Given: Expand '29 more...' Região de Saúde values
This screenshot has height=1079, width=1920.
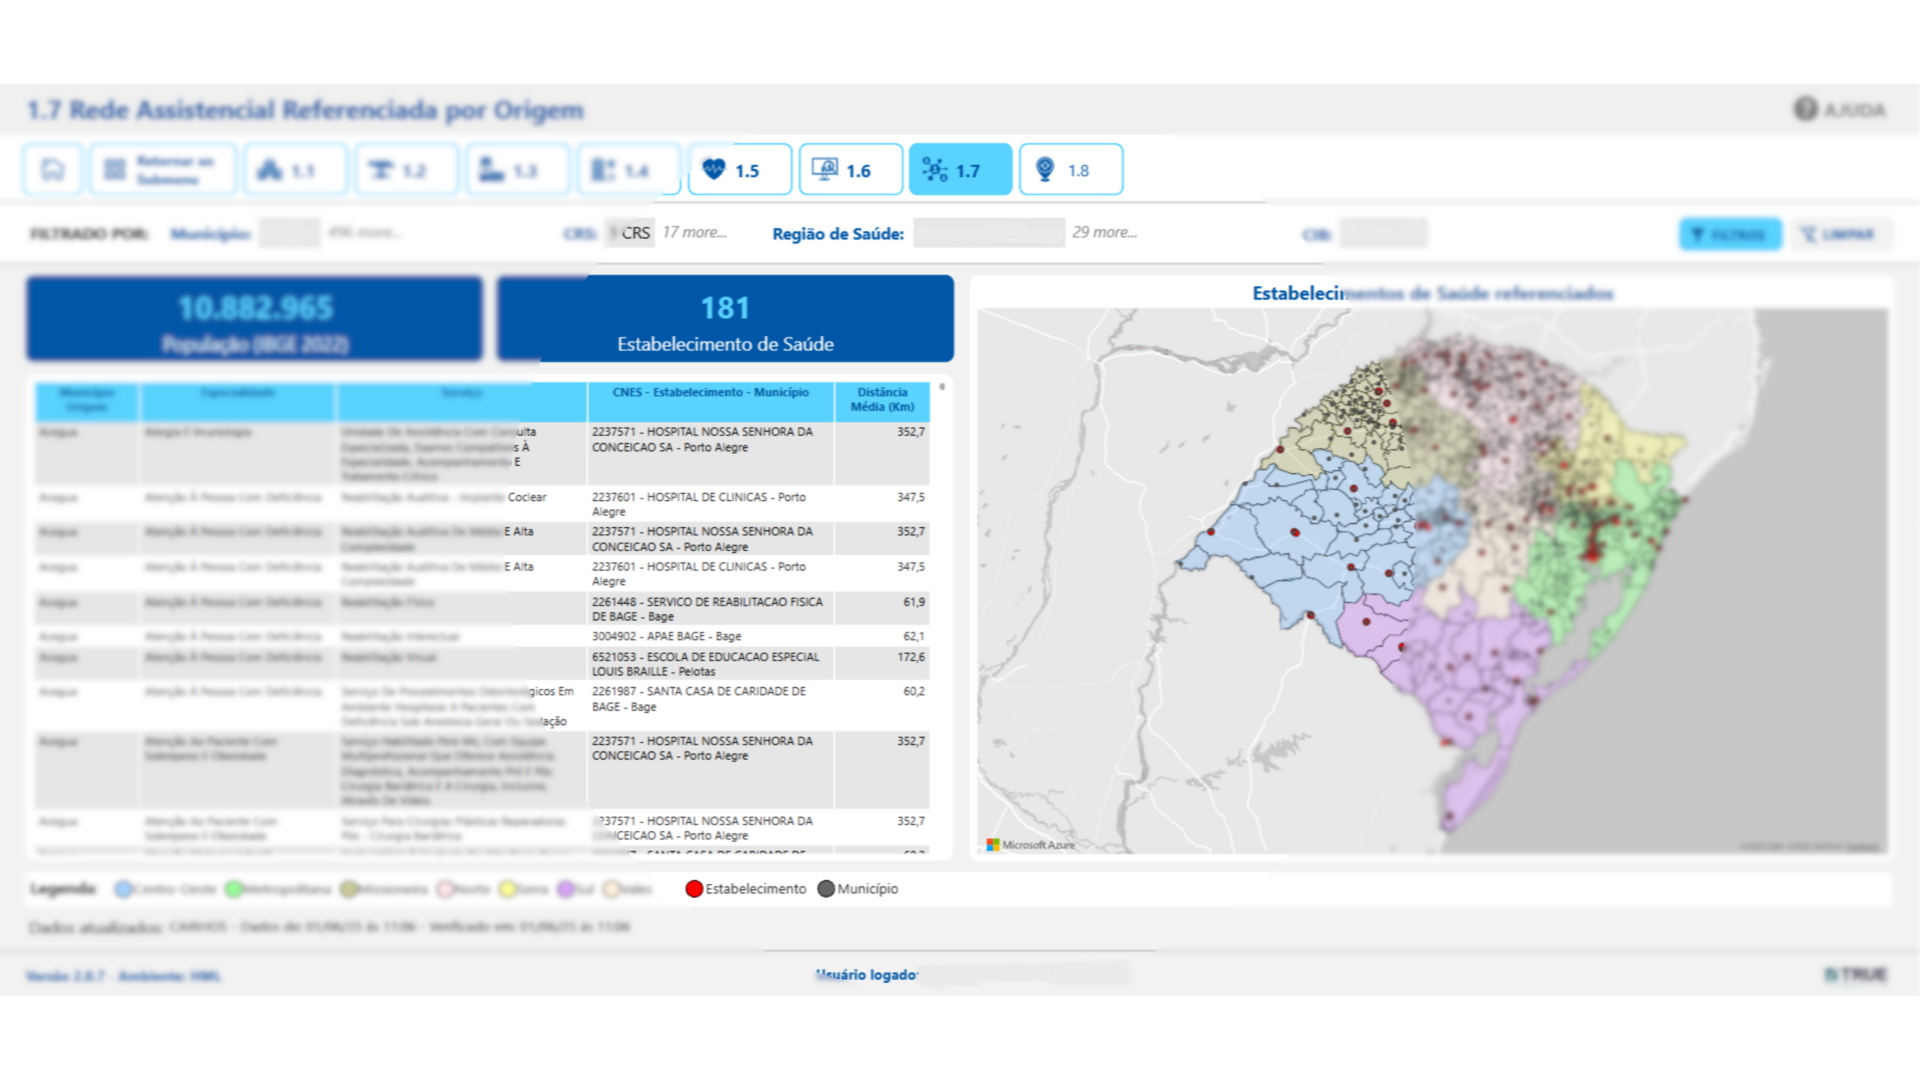Looking at the screenshot, I should point(1104,232).
